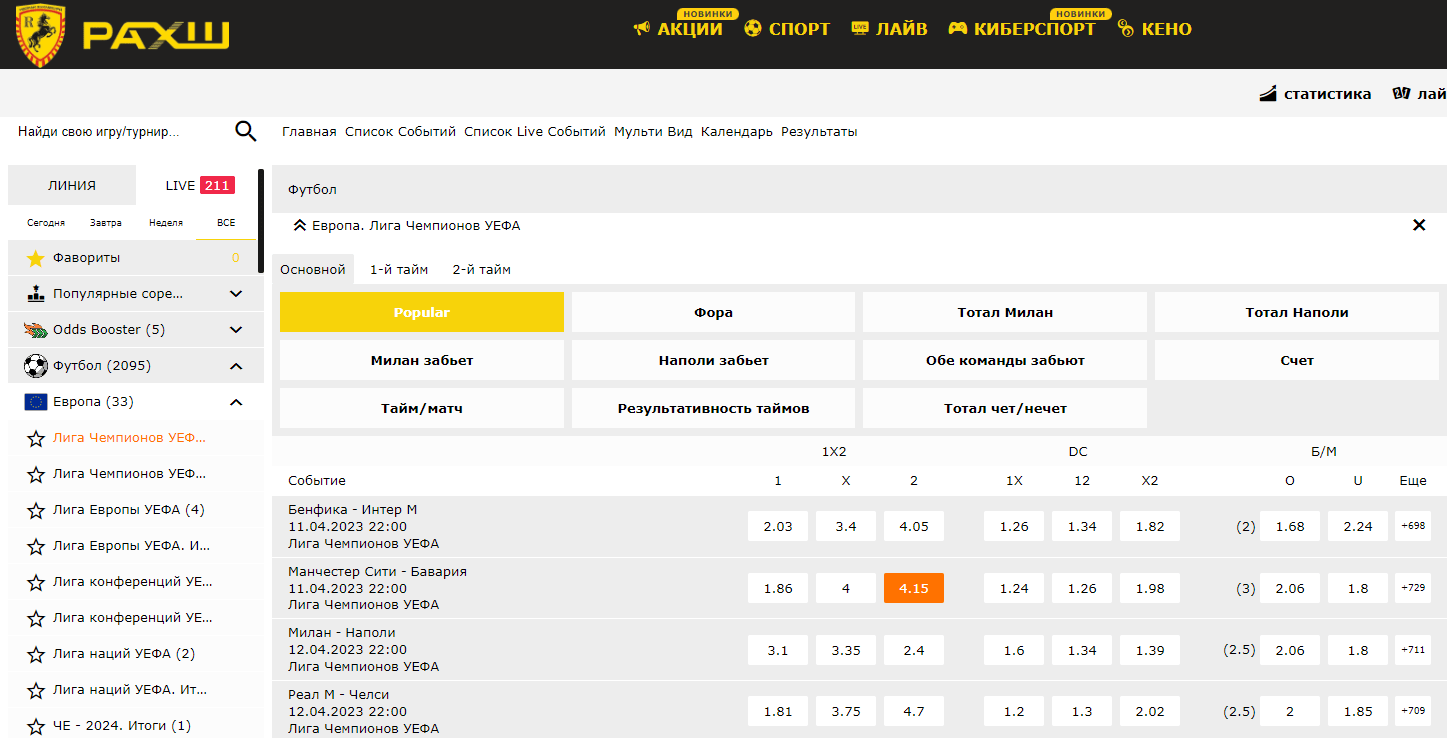This screenshot has width=1447, height=738.
Task: Select the Счет market button
Action: pos(1297,360)
